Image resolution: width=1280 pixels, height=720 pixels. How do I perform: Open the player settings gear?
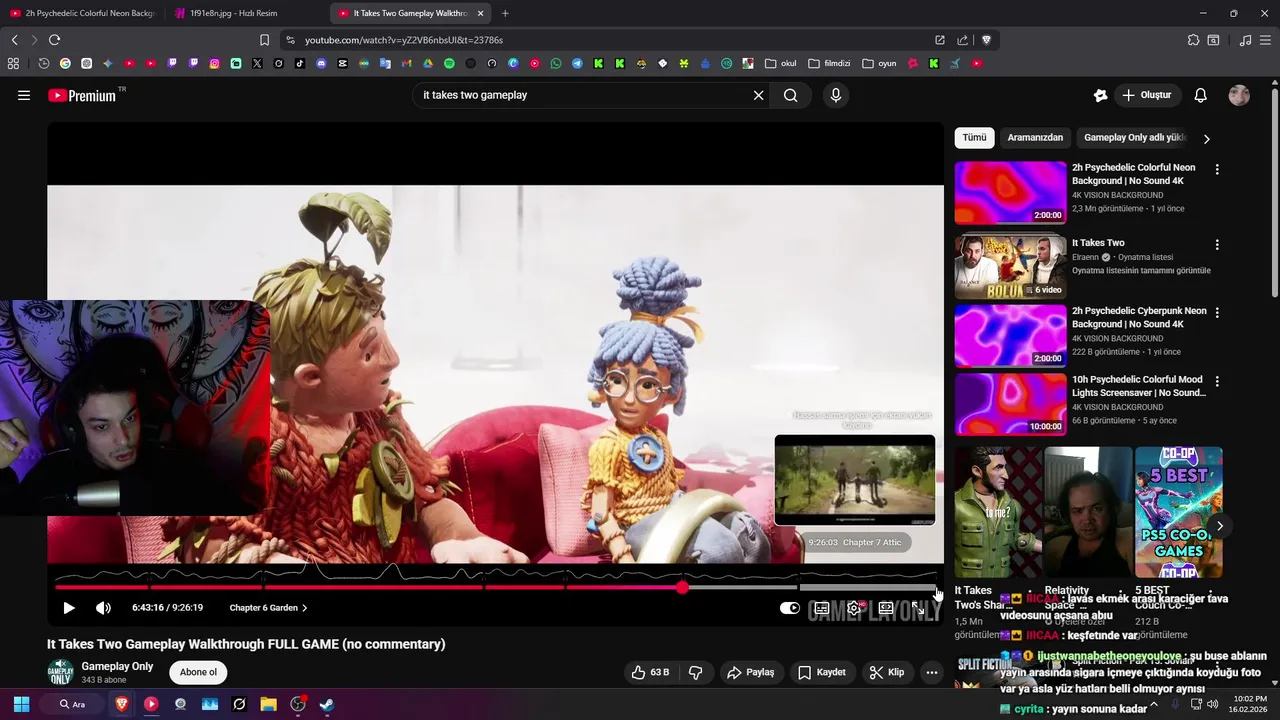(x=854, y=608)
